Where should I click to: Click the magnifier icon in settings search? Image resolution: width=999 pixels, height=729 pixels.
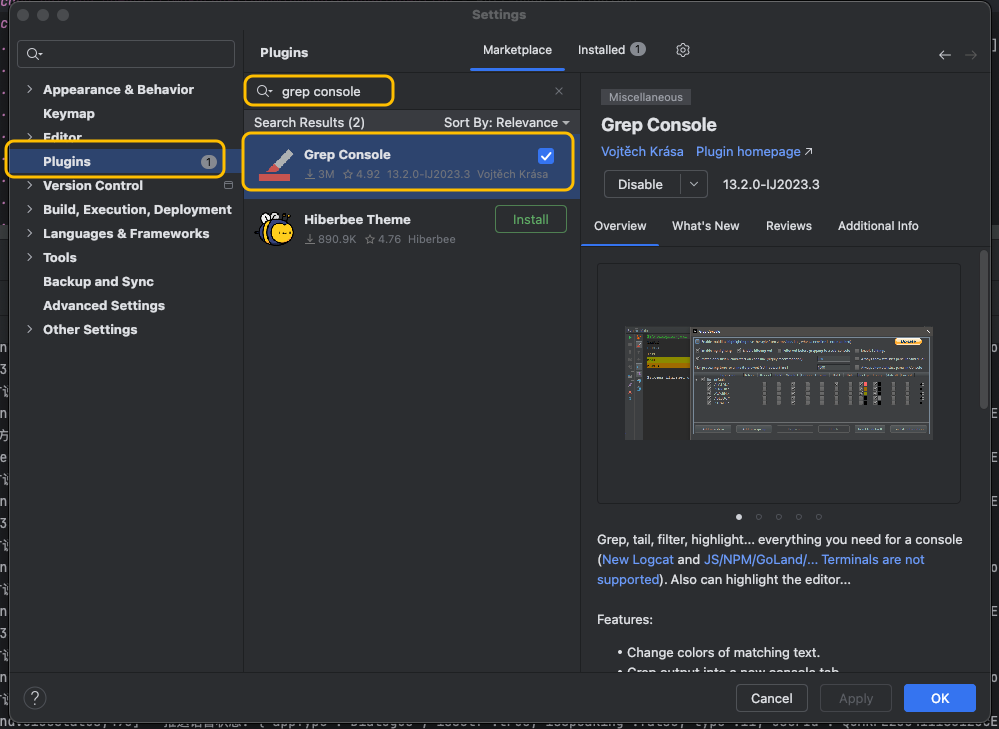click(x=34, y=54)
